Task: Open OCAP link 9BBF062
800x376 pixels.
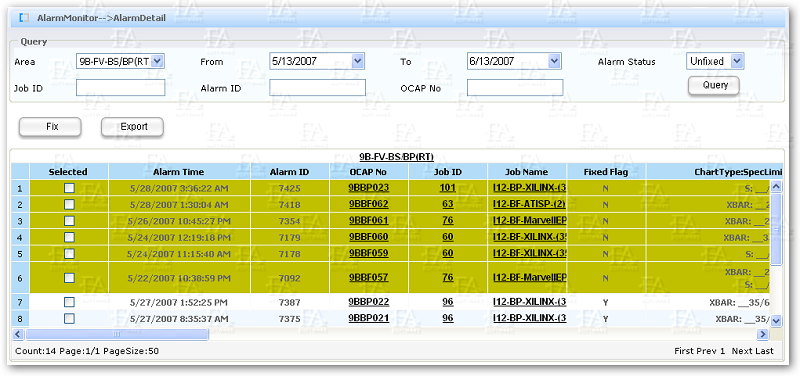Action: (x=369, y=204)
